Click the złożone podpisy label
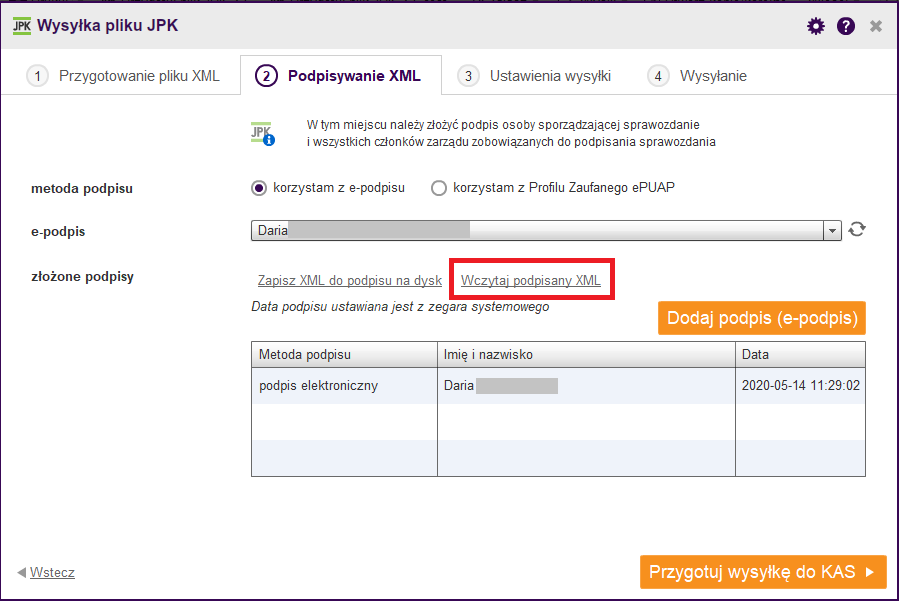The height and width of the screenshot is (601, 899). click(x=83, y=276)
